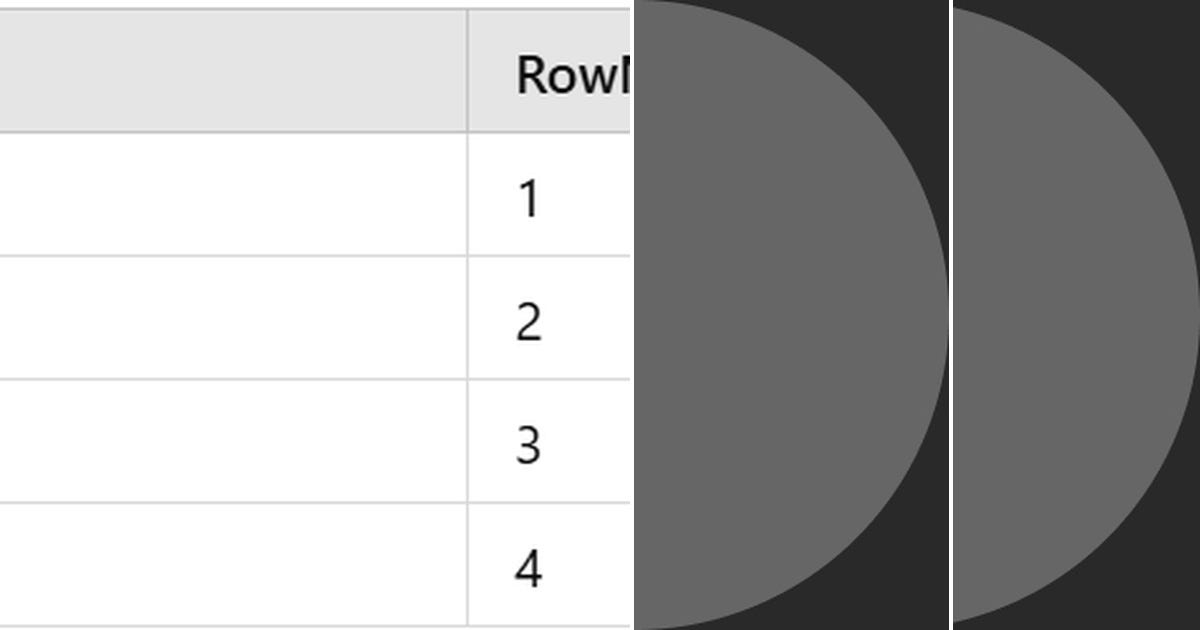Click the empty cell left of row 3

[233, 441]
